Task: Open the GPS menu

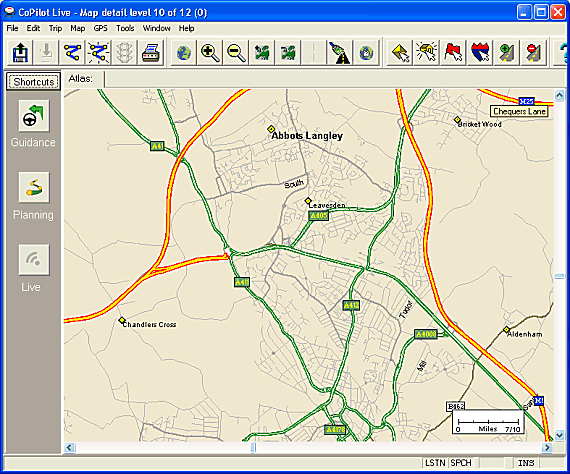Action: point(101,28)
